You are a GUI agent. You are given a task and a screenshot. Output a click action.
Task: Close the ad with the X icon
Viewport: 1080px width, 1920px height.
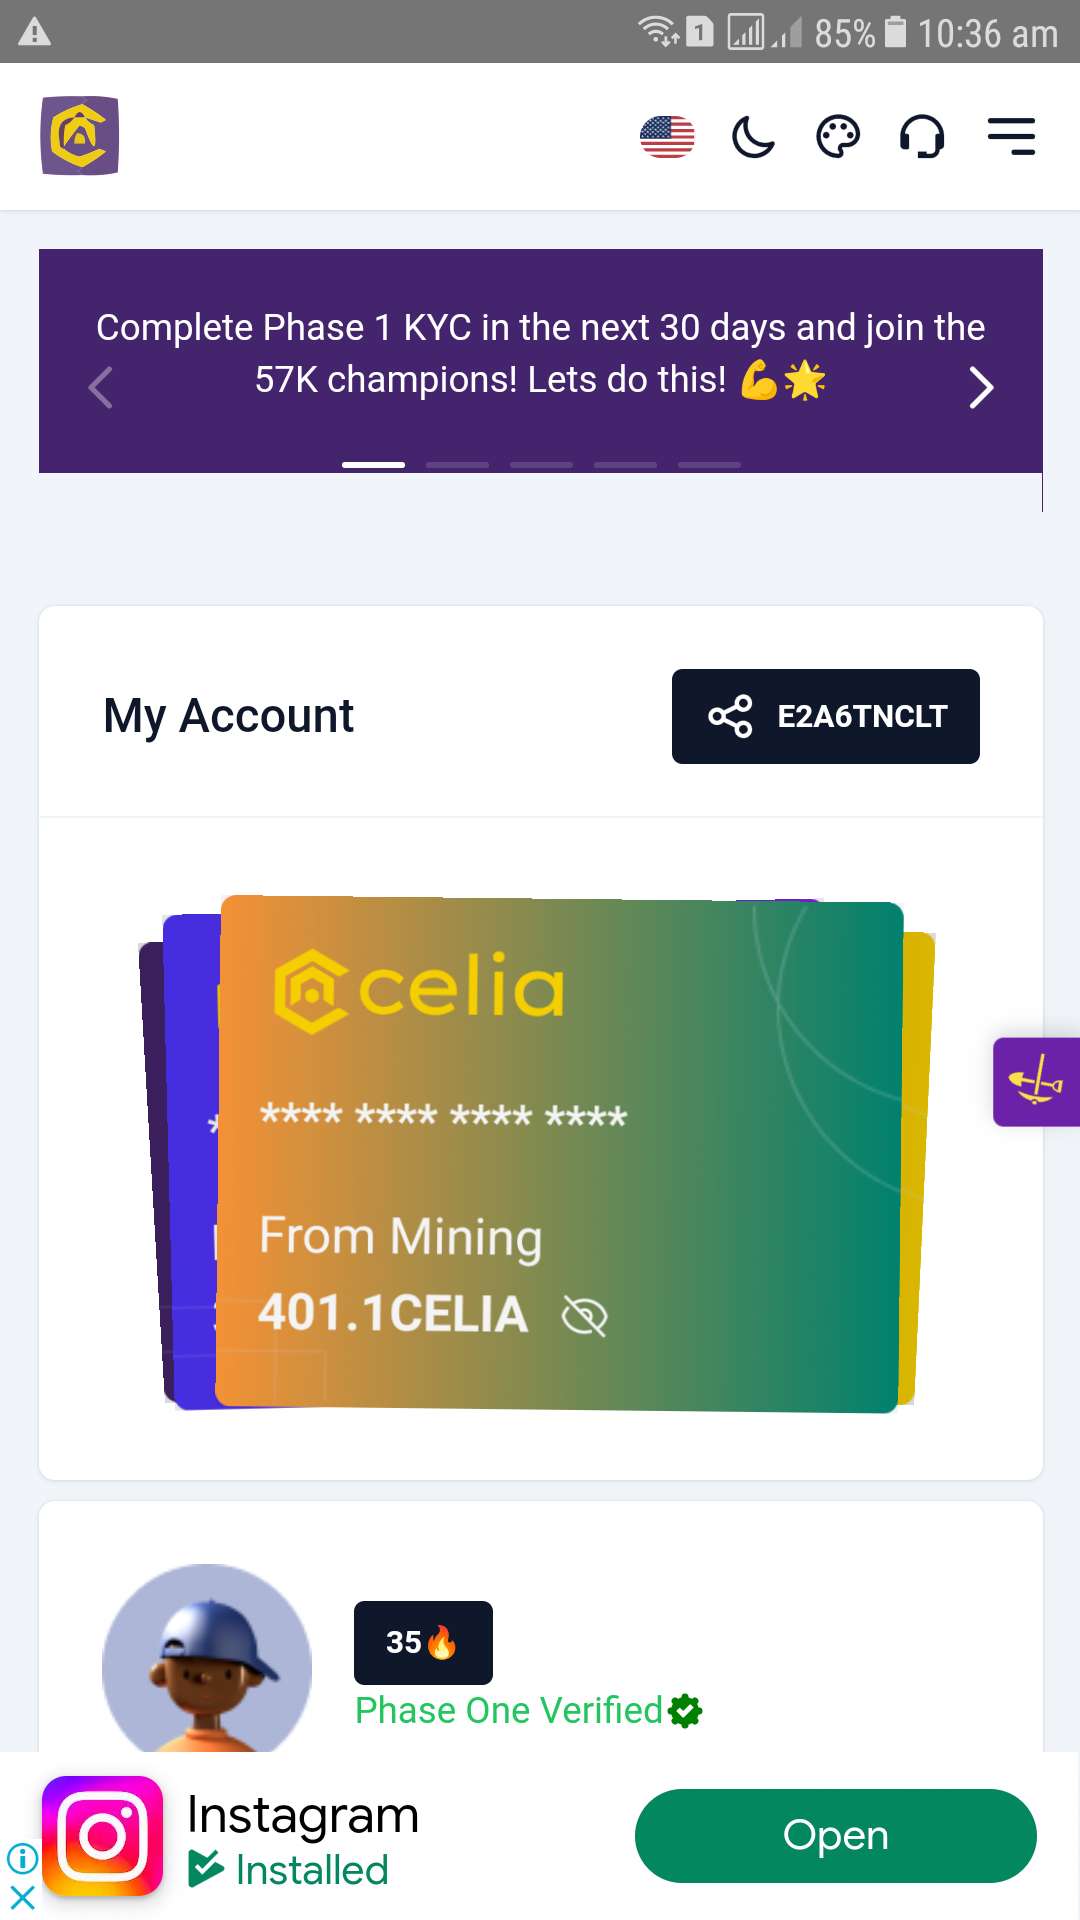point(22,1897)
